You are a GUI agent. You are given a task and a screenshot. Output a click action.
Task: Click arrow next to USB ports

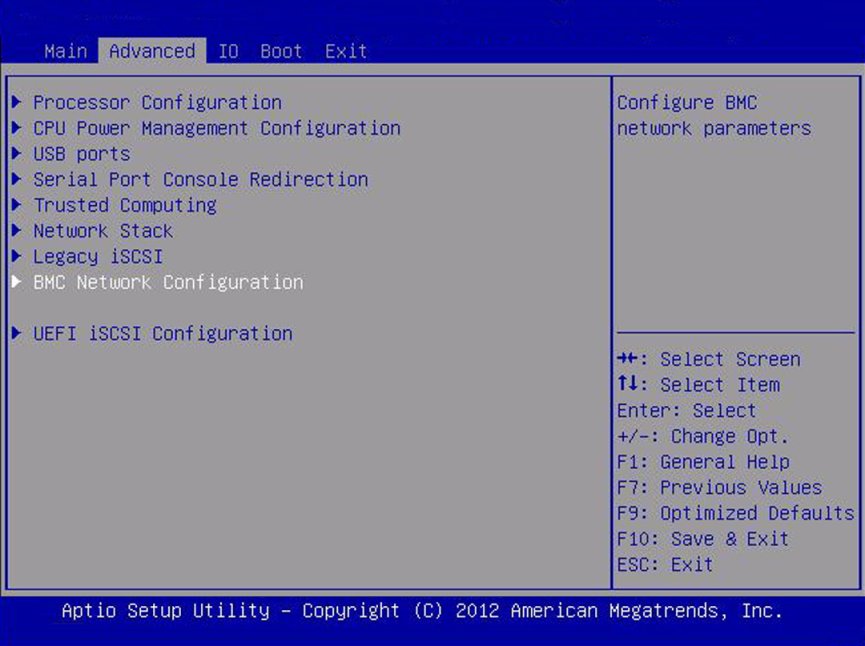click(17, 153)
